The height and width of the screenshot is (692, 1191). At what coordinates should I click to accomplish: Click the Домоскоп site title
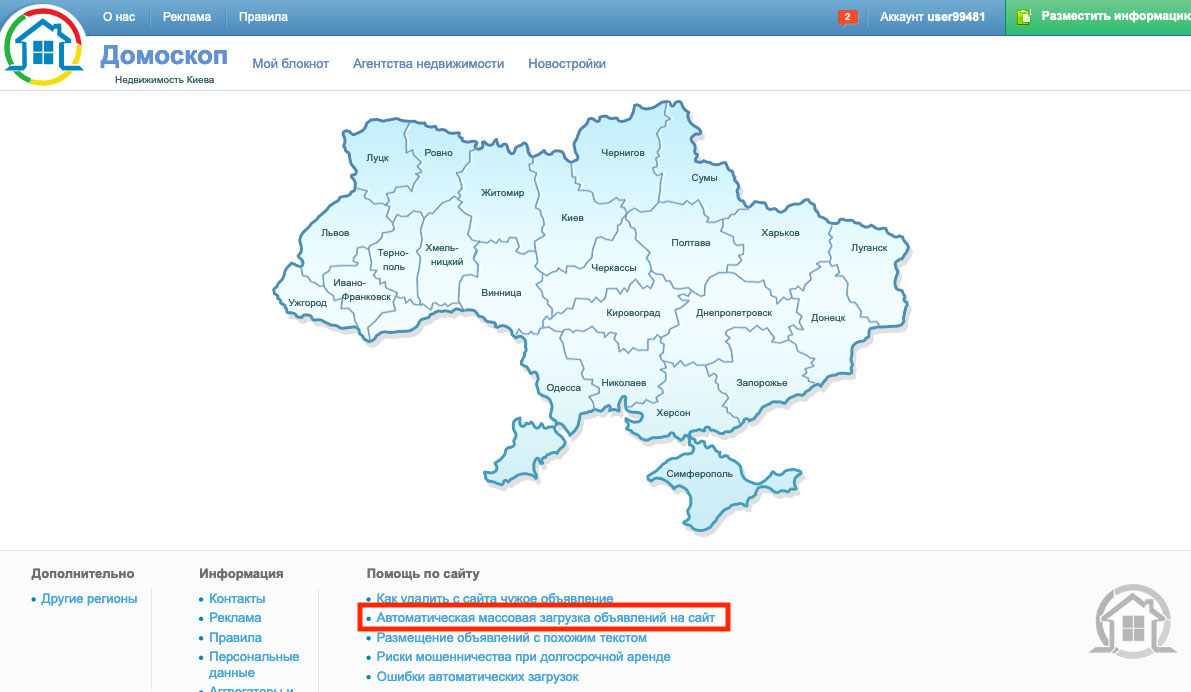(x=164, y=55)
